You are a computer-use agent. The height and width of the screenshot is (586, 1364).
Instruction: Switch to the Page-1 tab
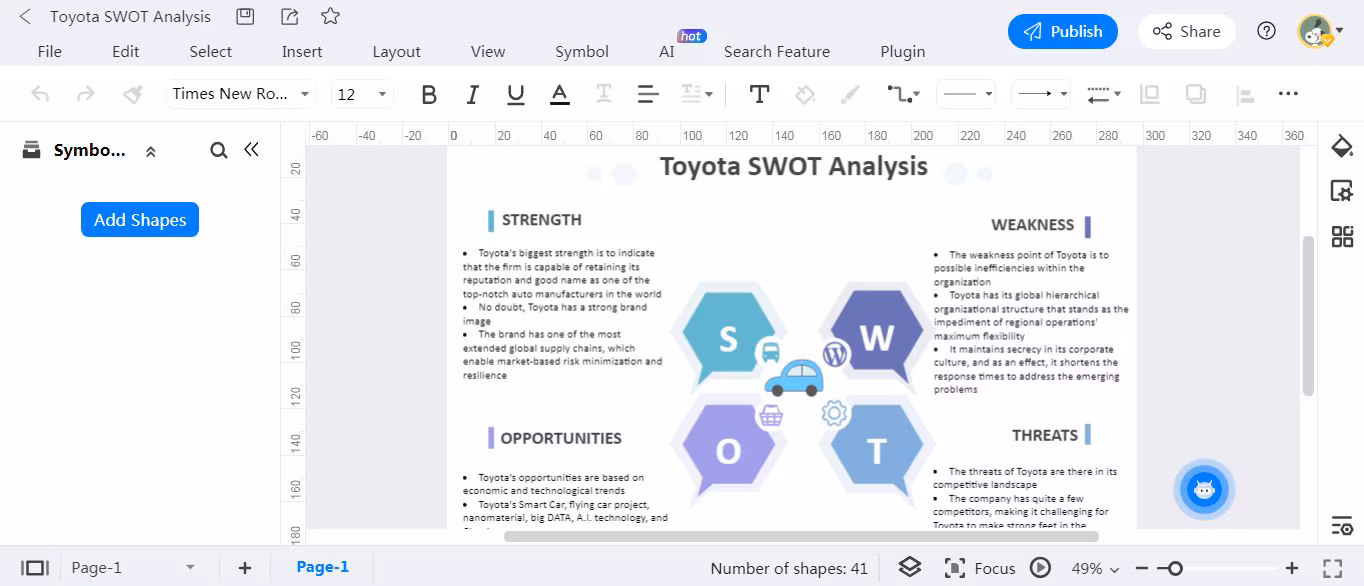pos(323,567)
